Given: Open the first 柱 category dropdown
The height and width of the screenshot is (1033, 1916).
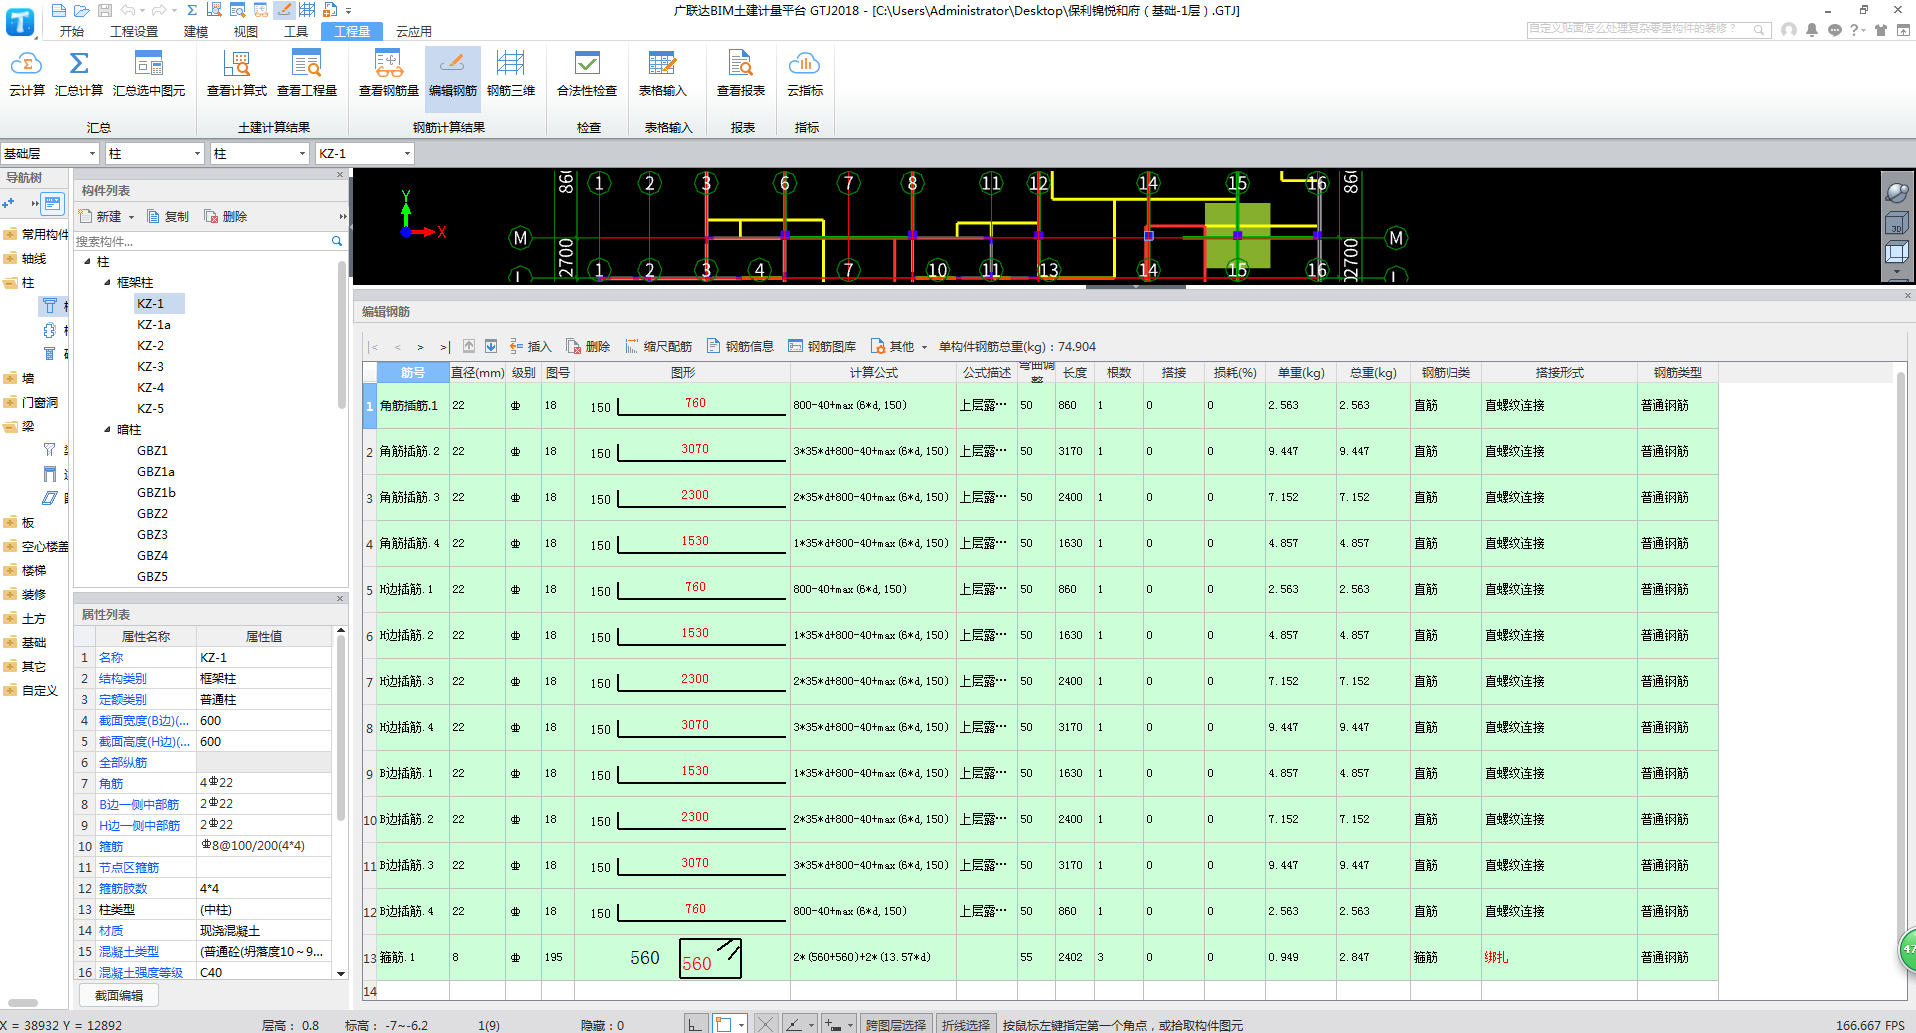Looking at the screenshot, I should pyautogui.click(x=197, y=153).
